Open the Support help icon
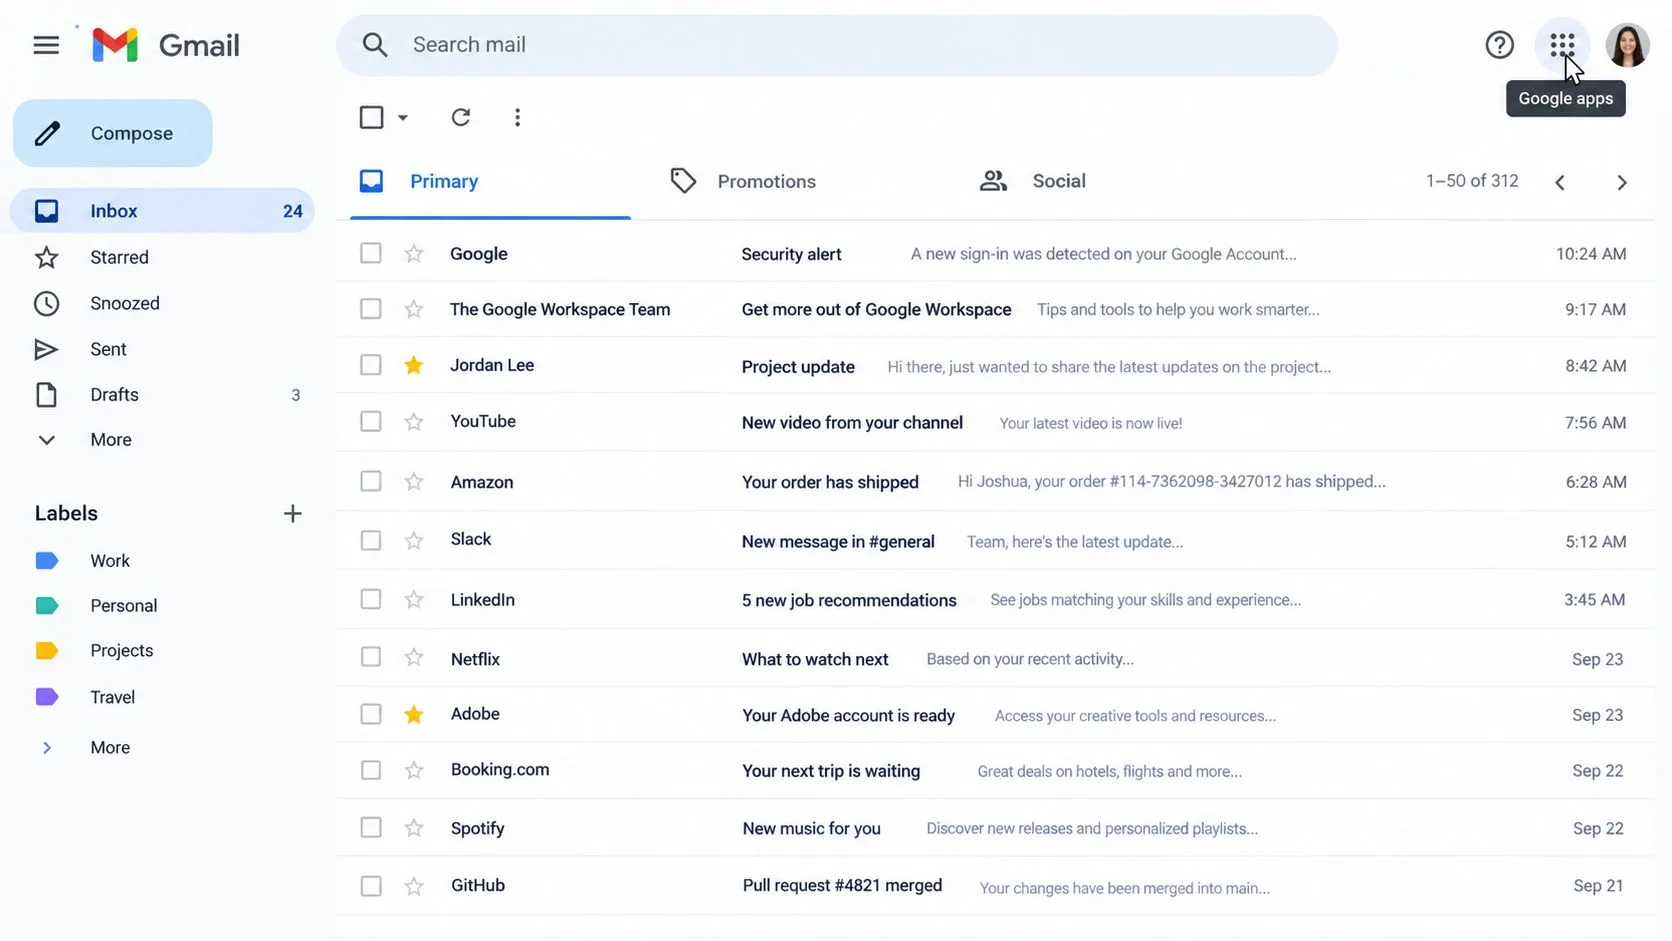The height and width of the screenshot is (941, 1672). [1499, 45]
